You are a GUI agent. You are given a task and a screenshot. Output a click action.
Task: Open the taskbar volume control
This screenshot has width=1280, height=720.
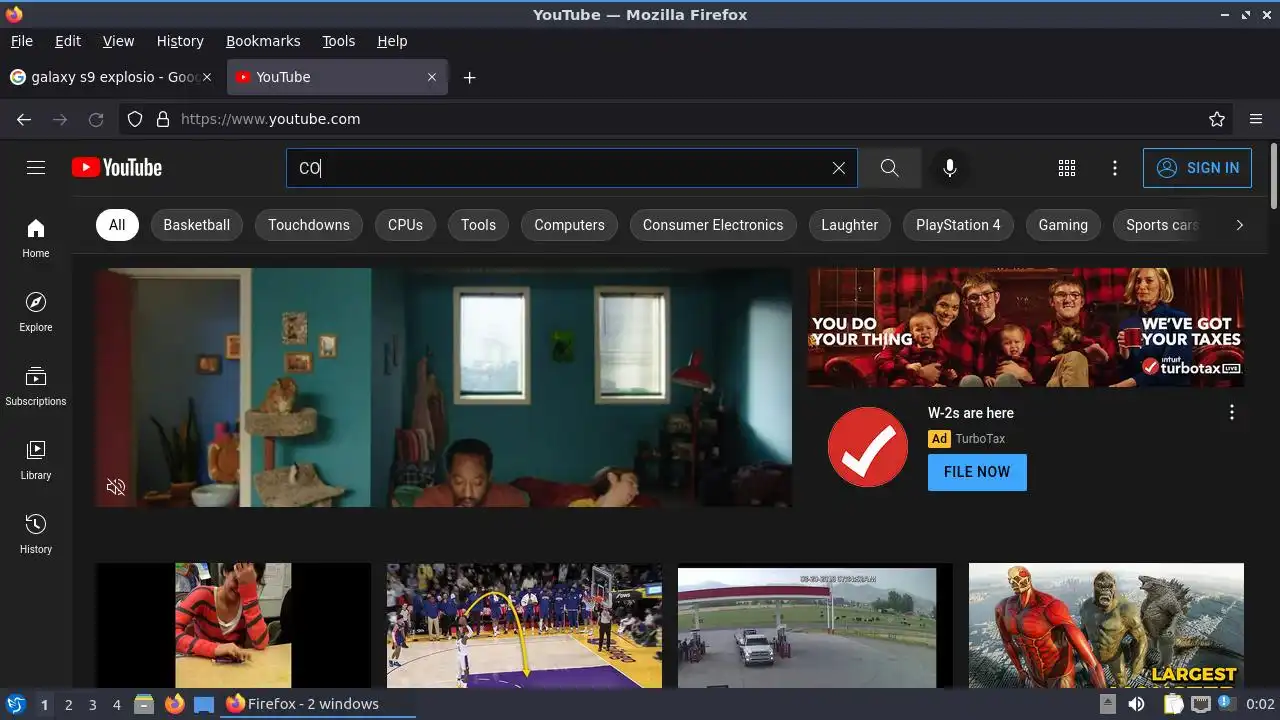click(1136, 704)
